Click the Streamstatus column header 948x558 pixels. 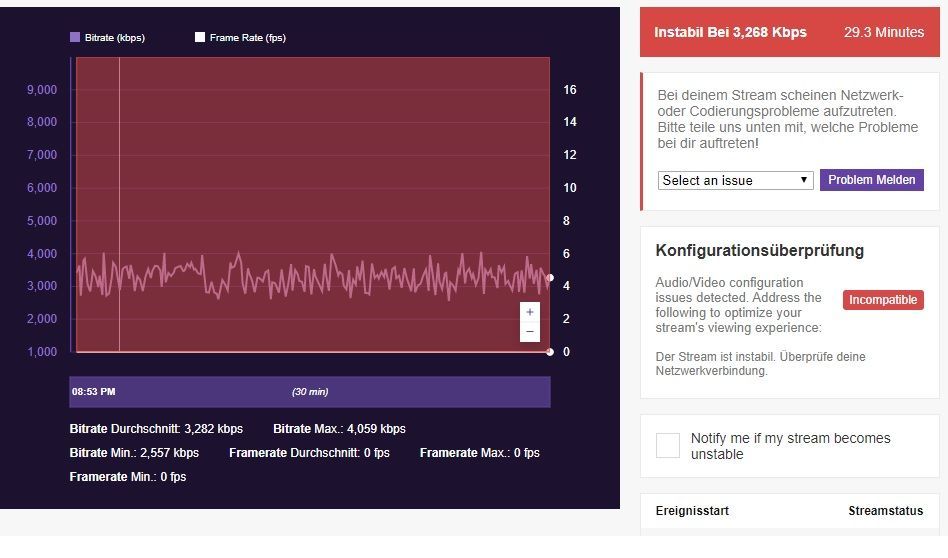pyautogui.click(x=886, y=511)
